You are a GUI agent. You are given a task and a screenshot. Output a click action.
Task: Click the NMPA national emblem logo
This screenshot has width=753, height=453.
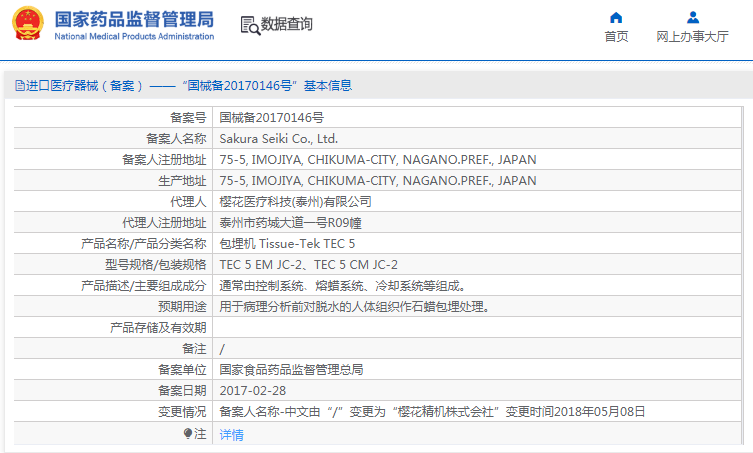point(27,24)
